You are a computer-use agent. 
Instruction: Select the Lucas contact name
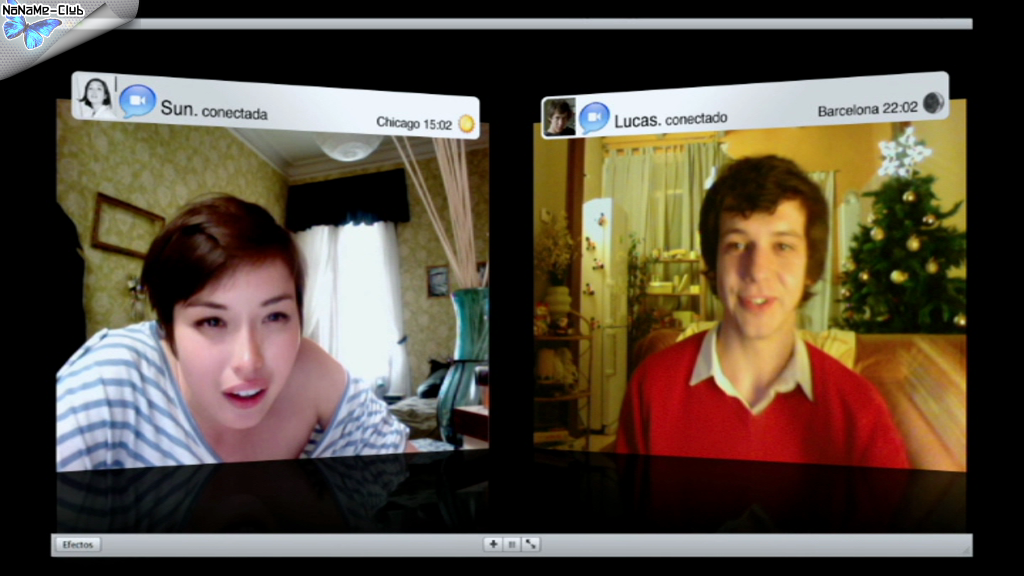(636, 120)
